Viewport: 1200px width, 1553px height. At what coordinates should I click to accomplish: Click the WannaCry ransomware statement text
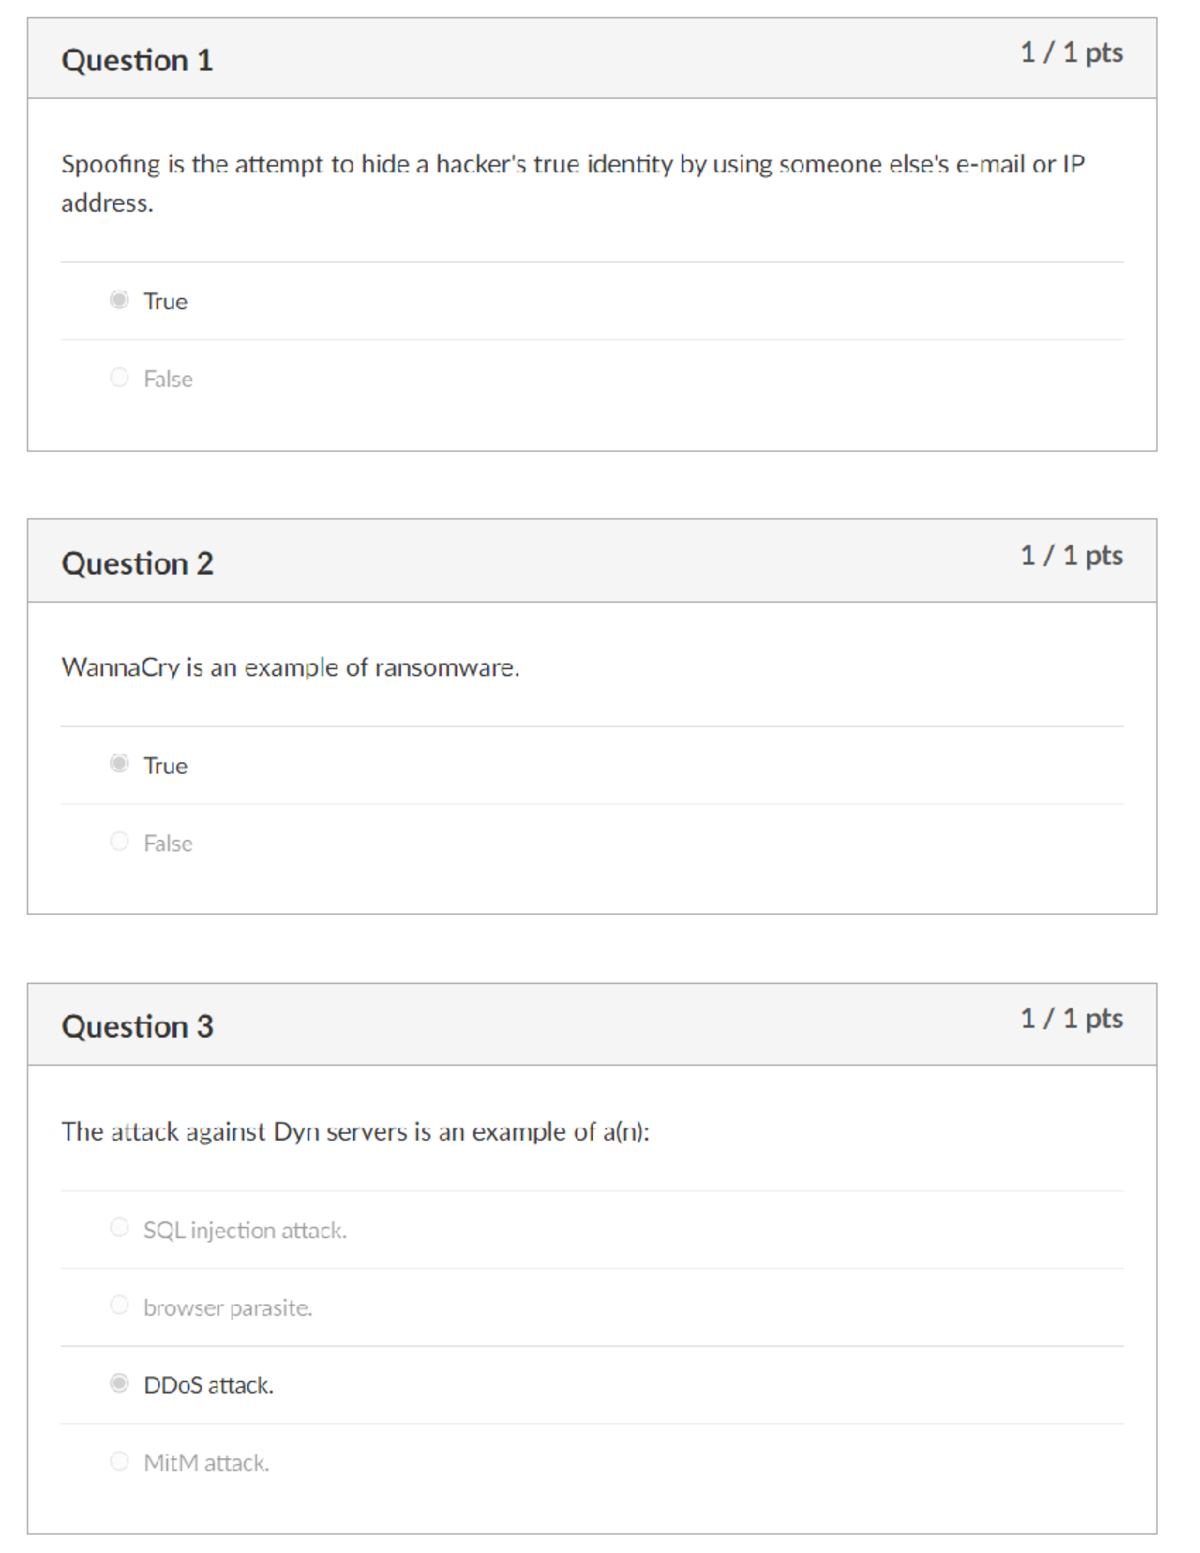(x=290, y=667)
